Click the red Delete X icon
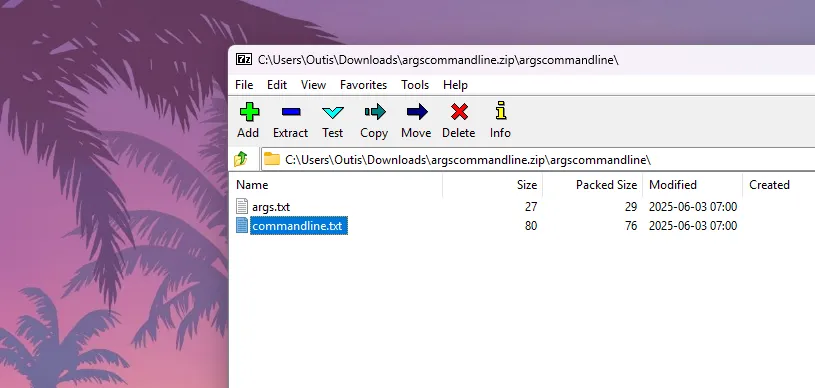 [459, 112]
